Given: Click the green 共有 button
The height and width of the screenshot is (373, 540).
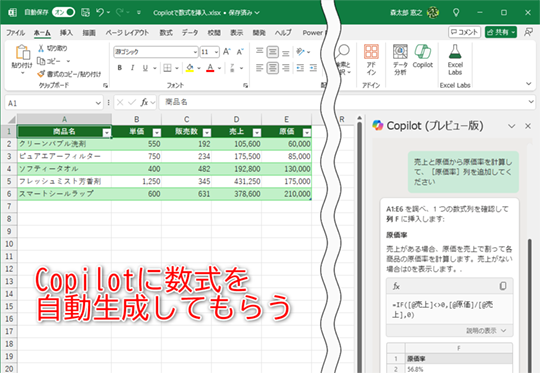Looking at the screenshot, I should tap(501, 32).
